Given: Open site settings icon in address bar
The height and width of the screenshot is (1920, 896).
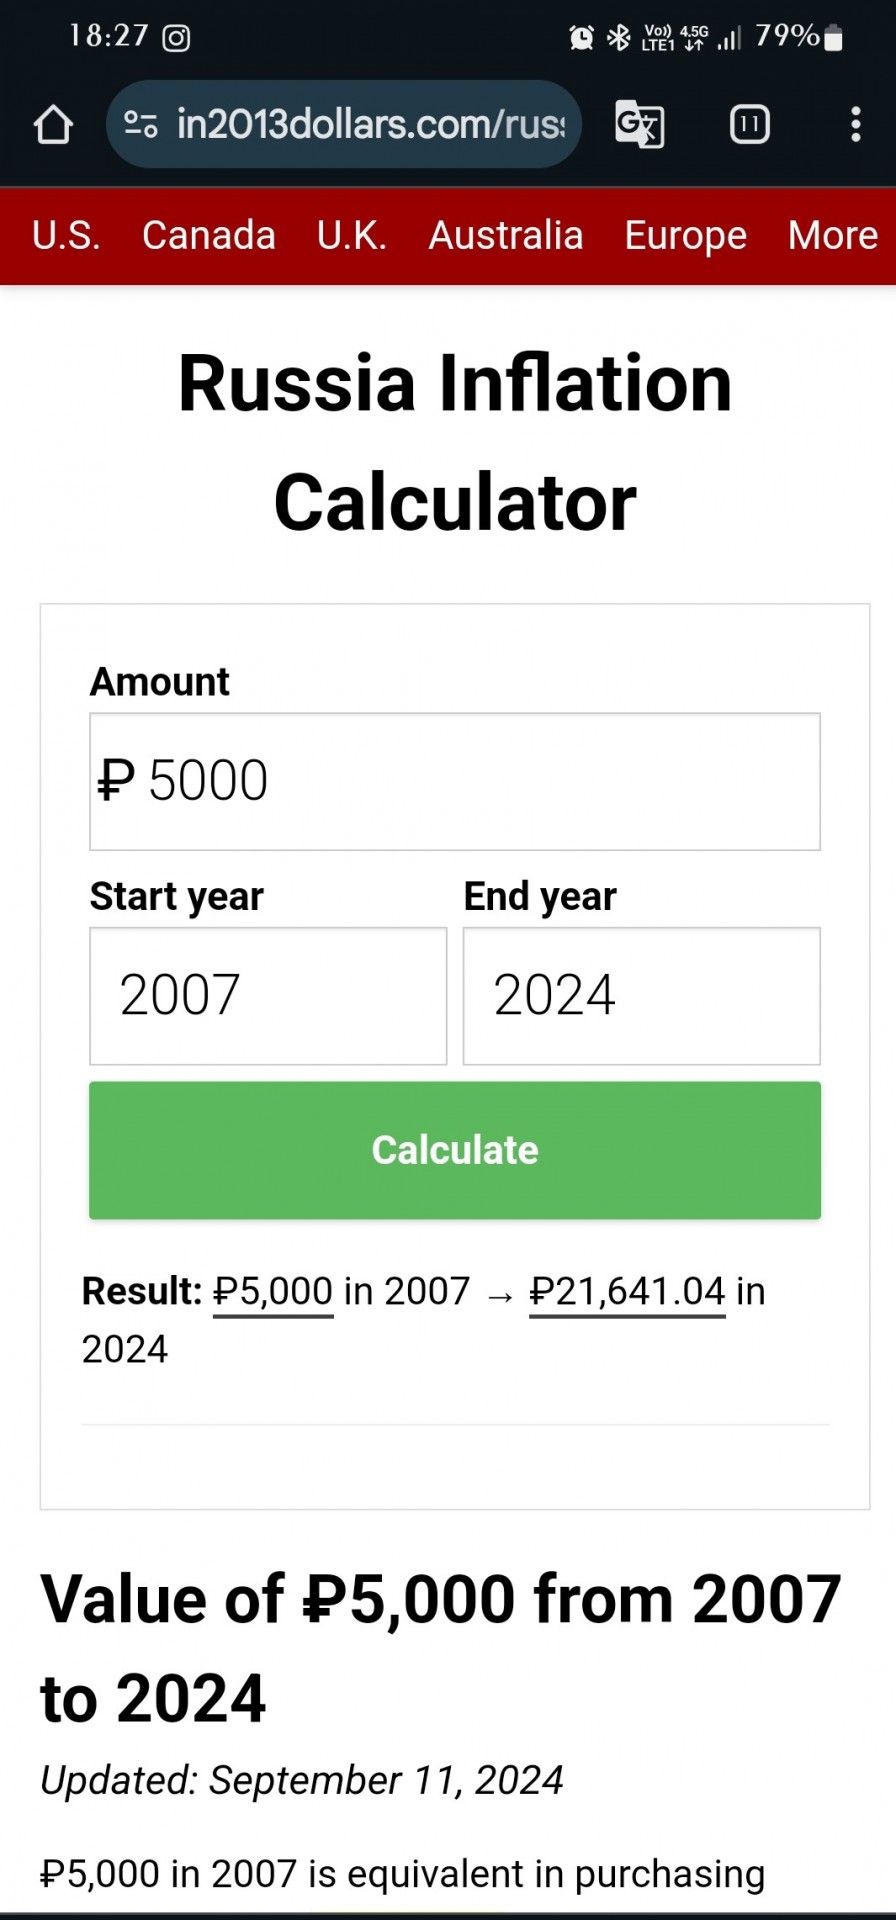Looking at the screenshot, I should tap(141, 124).
